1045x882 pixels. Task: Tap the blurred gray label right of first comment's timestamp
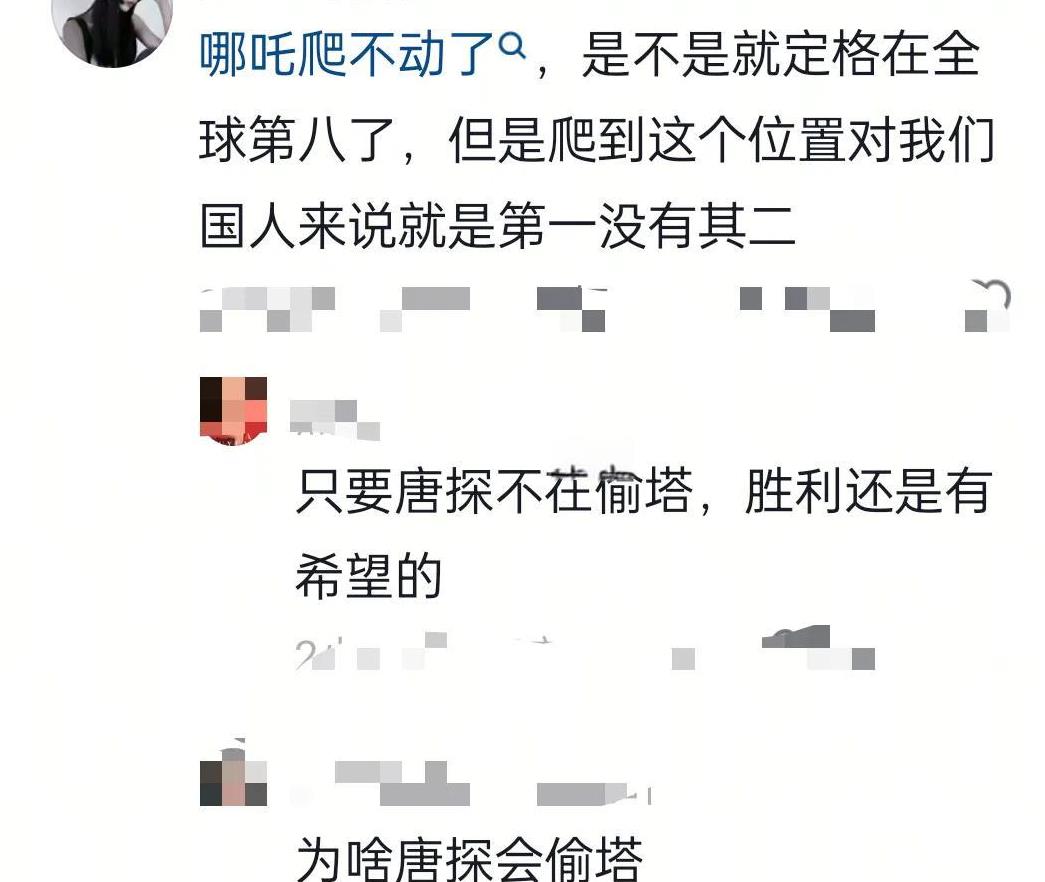pyautogui.click(x=425, y=309)
